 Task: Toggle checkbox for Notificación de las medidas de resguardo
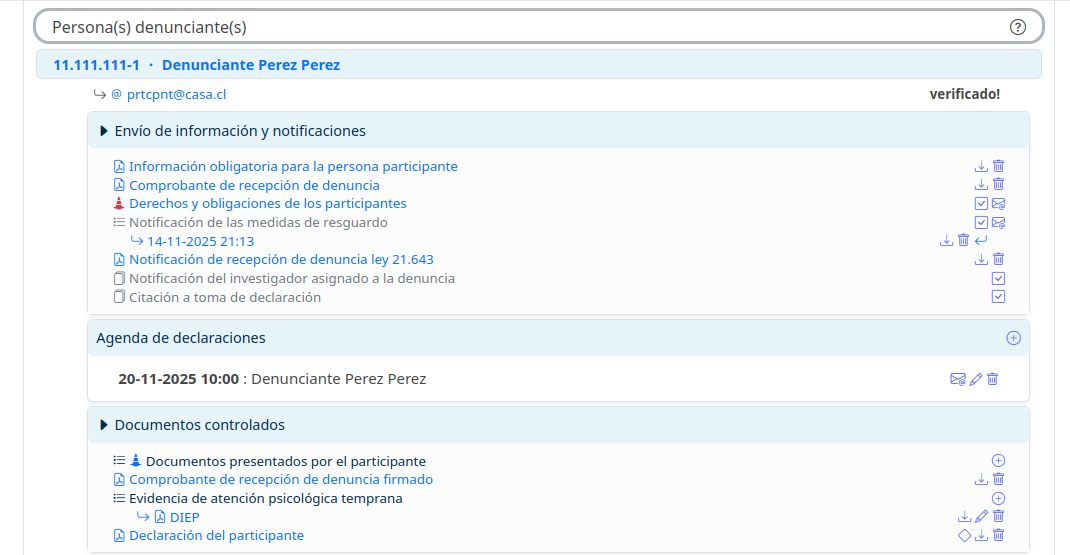[x=981, y=223]
